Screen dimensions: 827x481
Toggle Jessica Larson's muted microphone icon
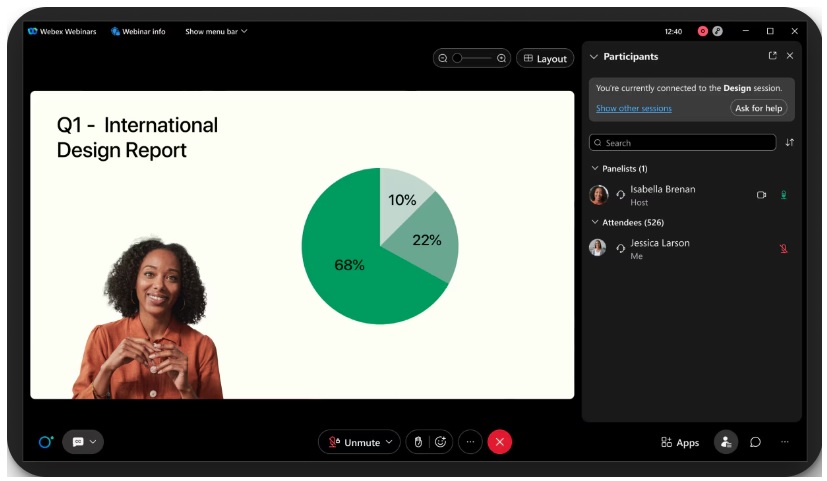(784, 248)
